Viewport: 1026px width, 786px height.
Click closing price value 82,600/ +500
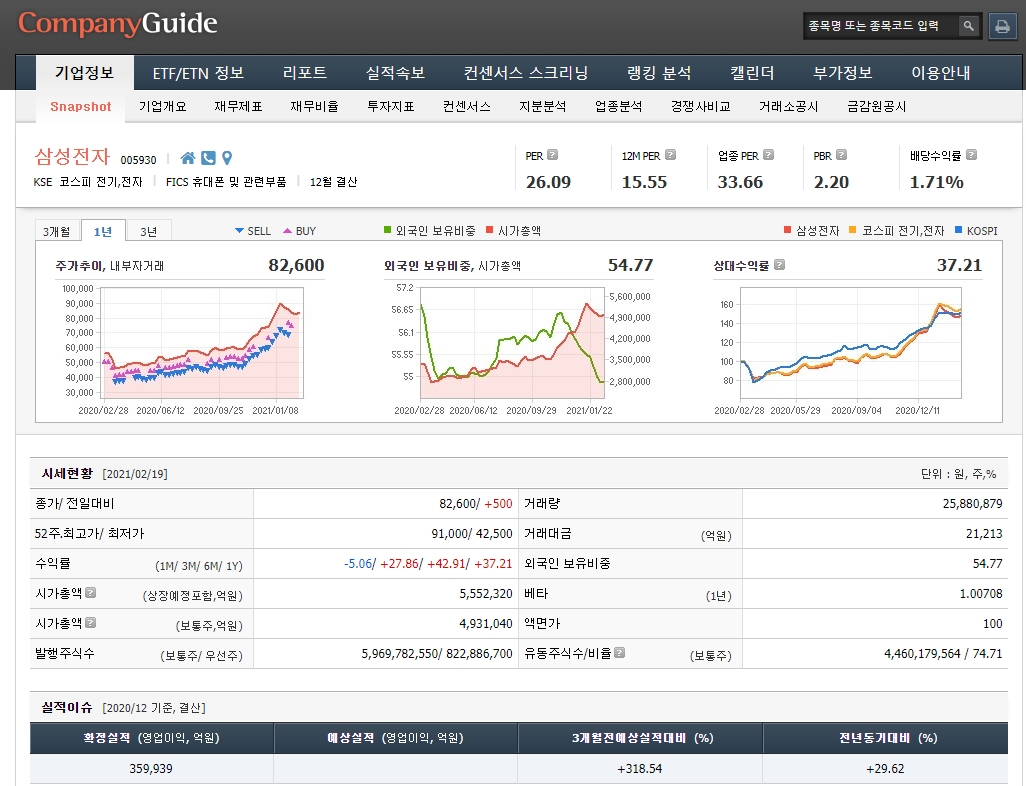[476, 504]
